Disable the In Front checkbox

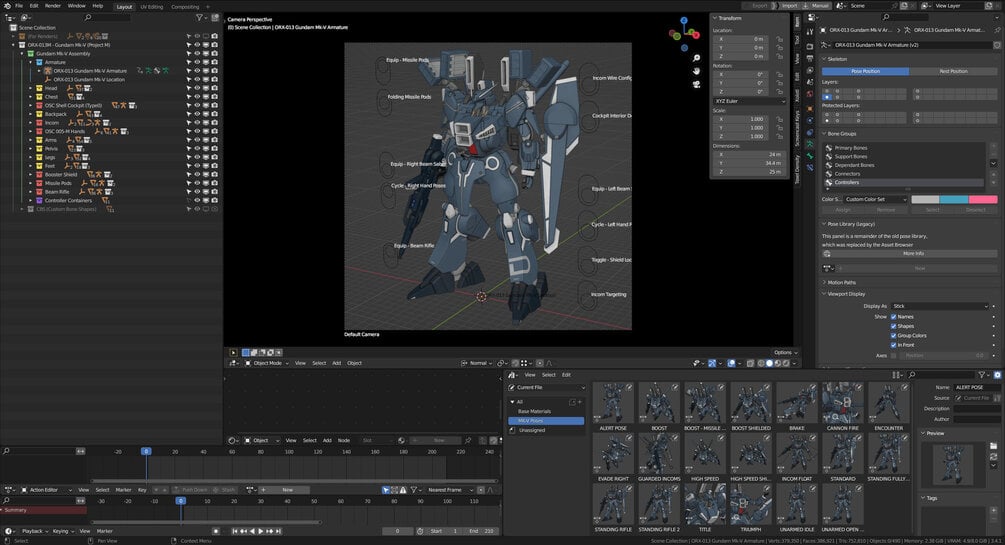coord(894,344)
